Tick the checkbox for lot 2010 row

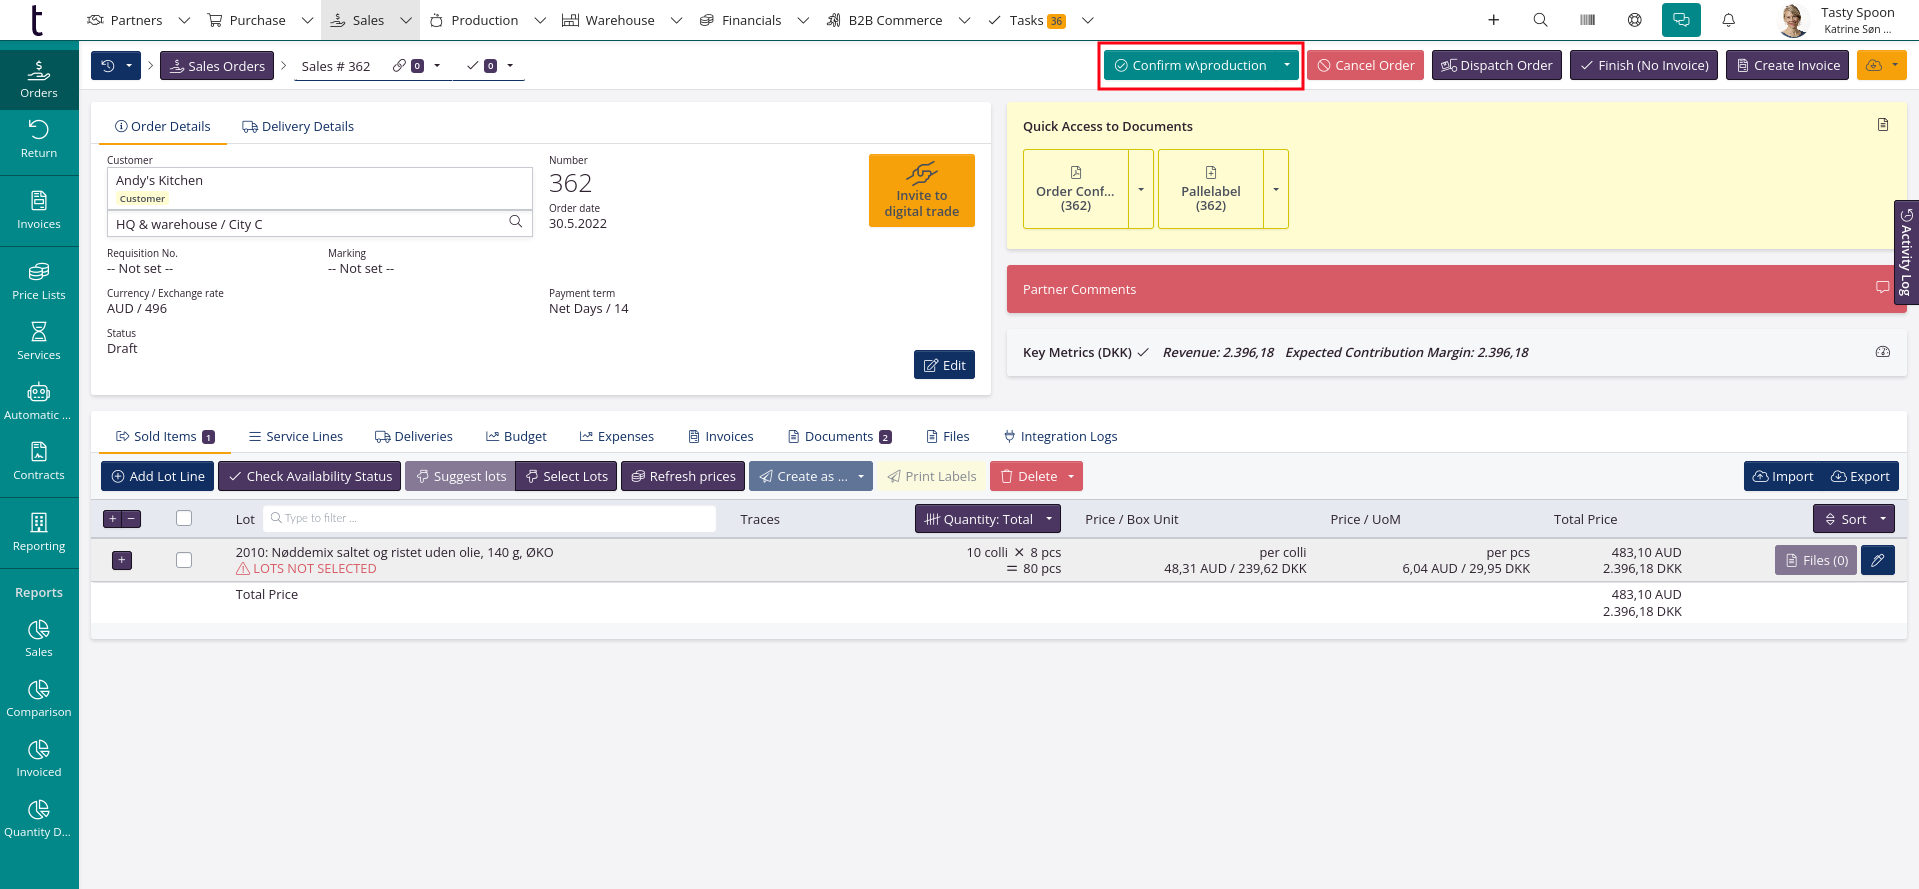click(x=184, y=560)
